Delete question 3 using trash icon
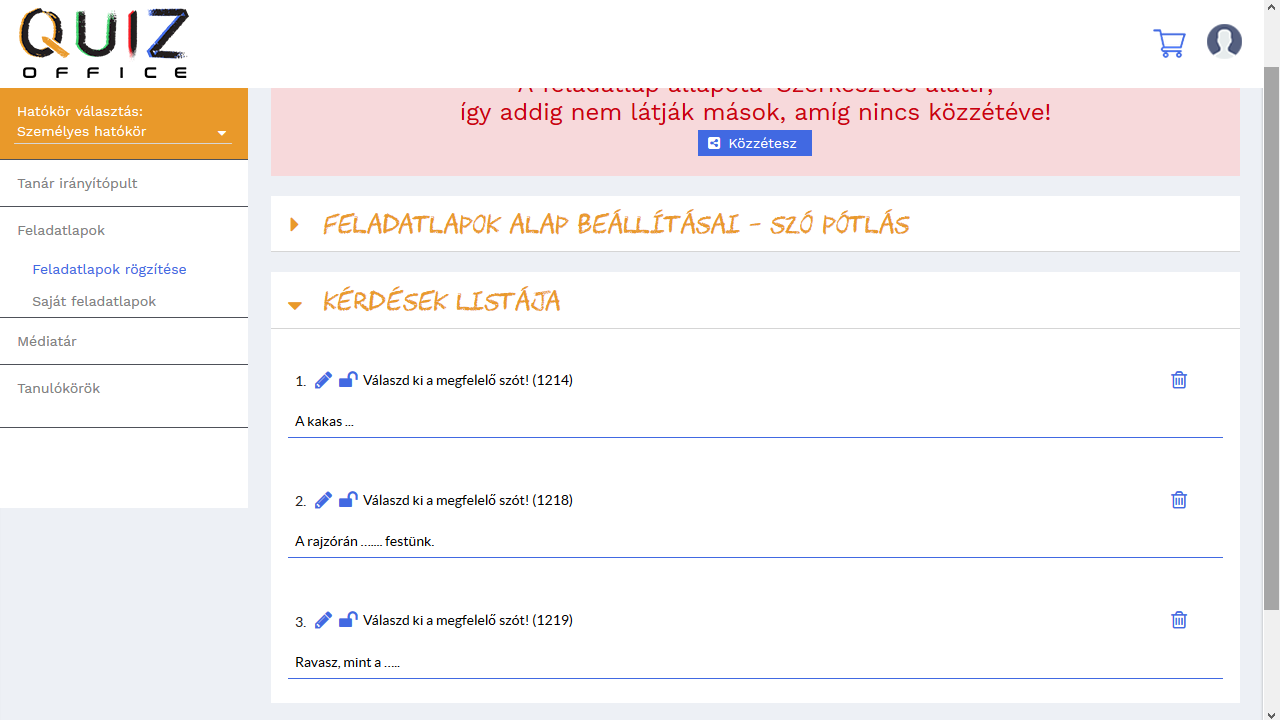The height and width of the screenshot is (720, 1280). pos(1179,620)
